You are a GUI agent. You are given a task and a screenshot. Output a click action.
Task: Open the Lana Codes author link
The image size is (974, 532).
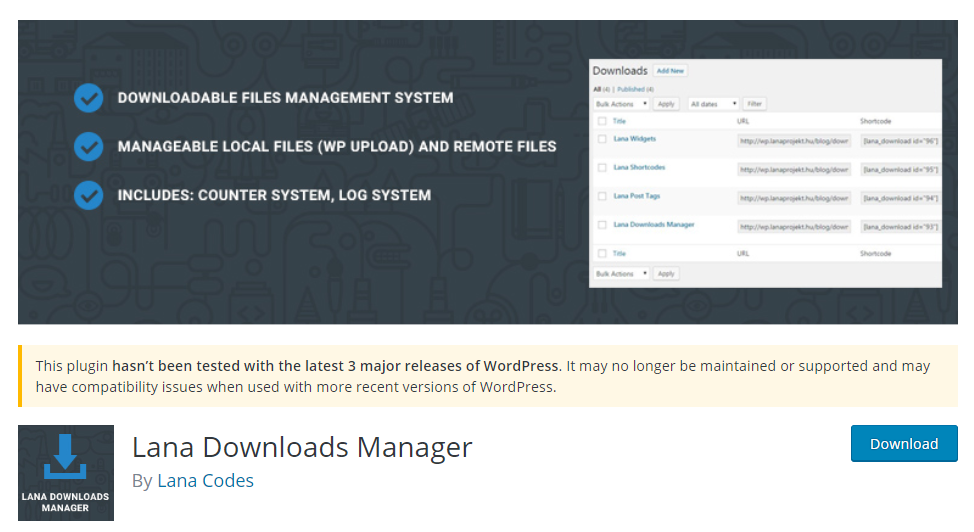click(205, 480)
